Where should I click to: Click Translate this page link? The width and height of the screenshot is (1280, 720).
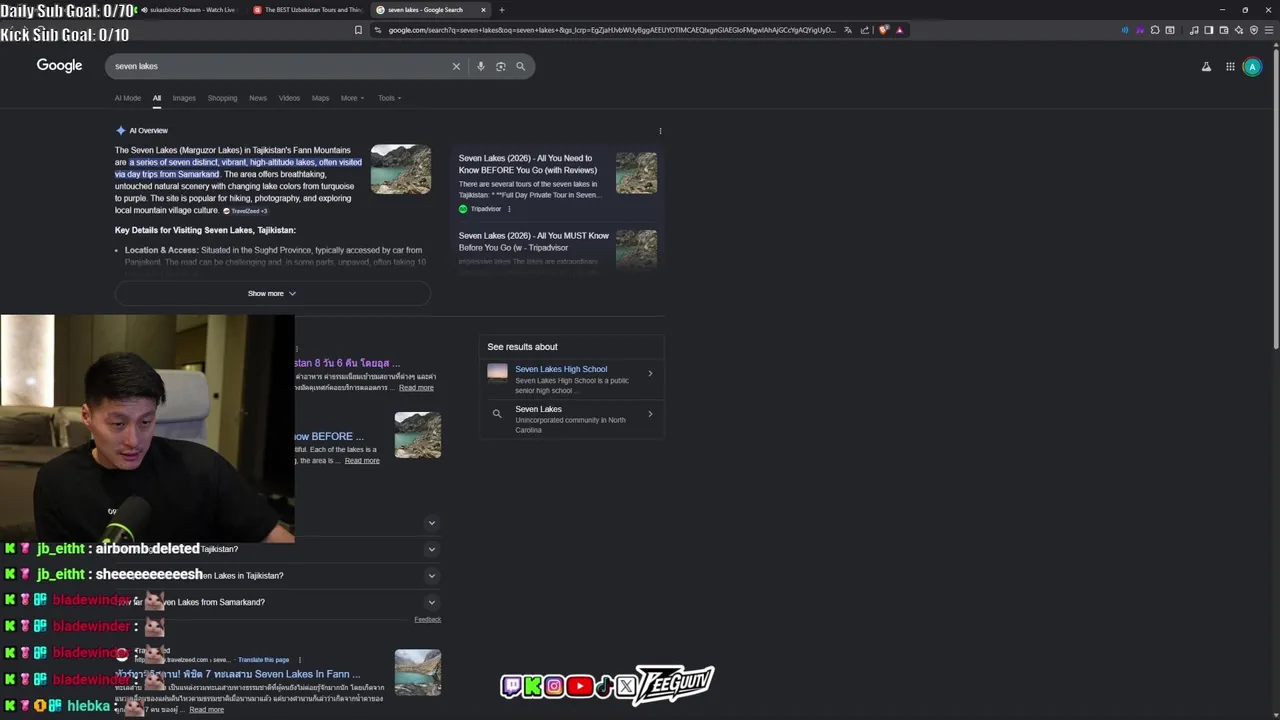pos(263,660)
